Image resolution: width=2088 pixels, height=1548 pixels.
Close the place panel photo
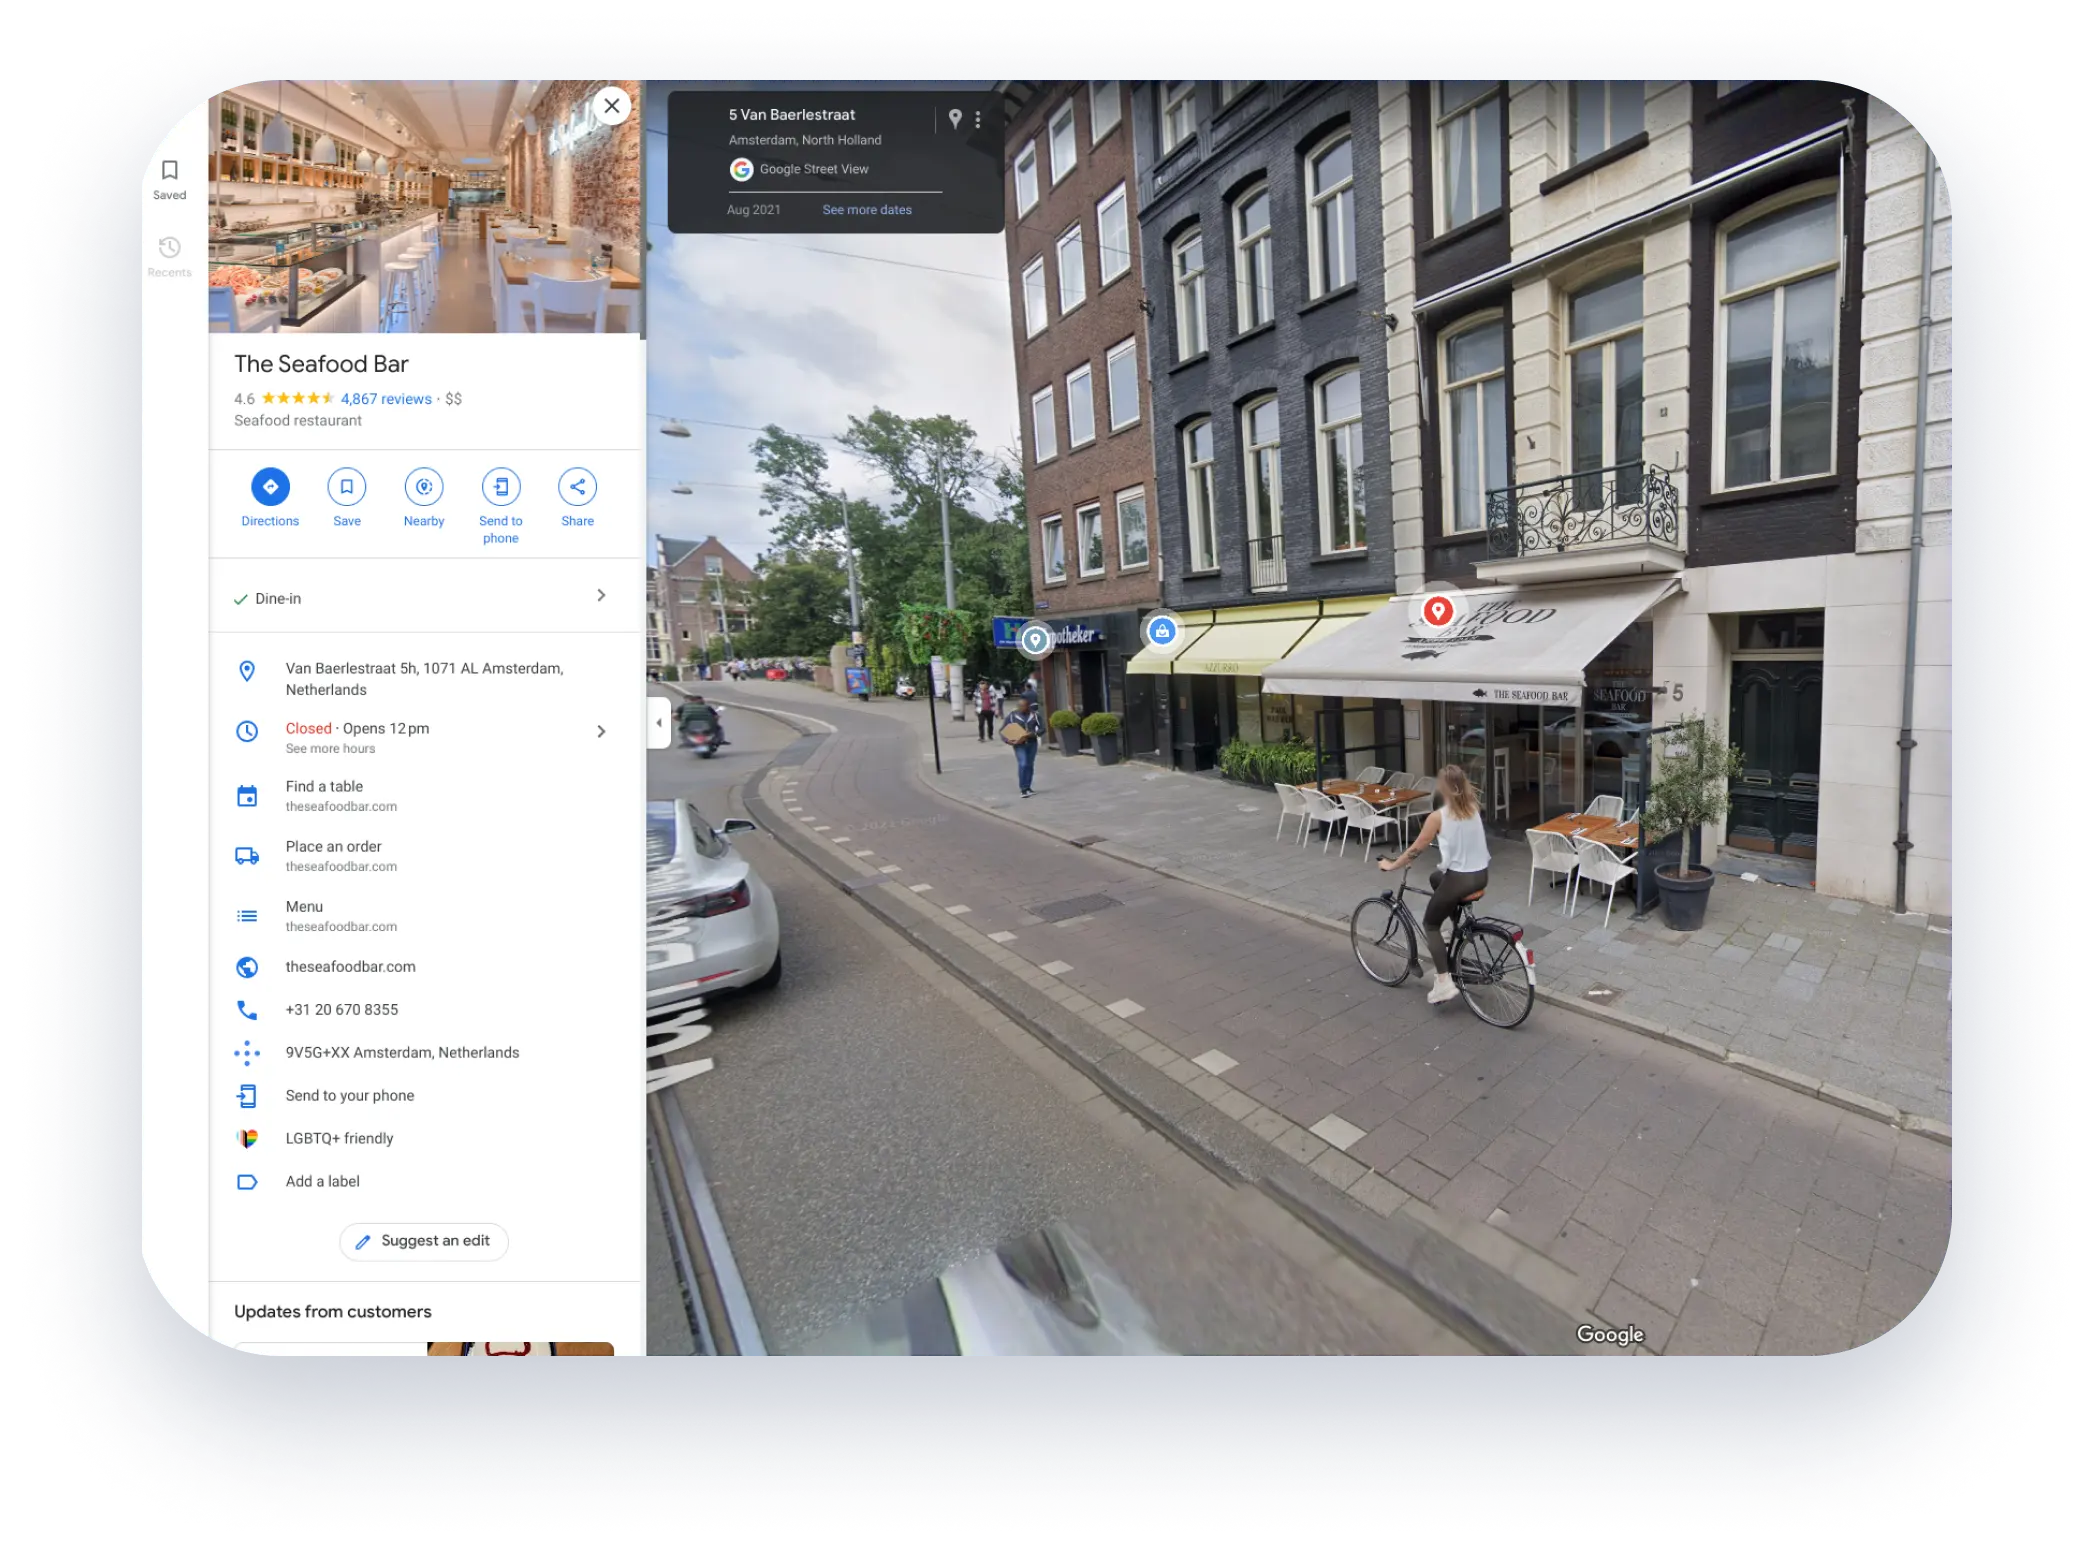611,106
